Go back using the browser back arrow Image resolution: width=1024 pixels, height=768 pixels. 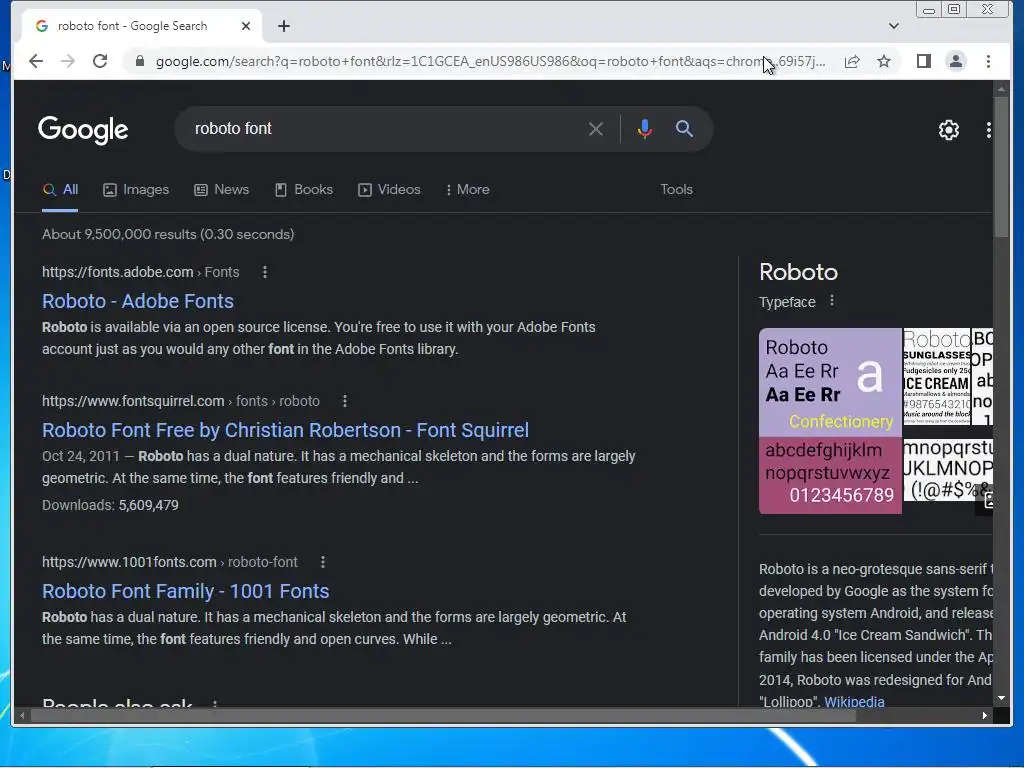click(x=36, y=61)
